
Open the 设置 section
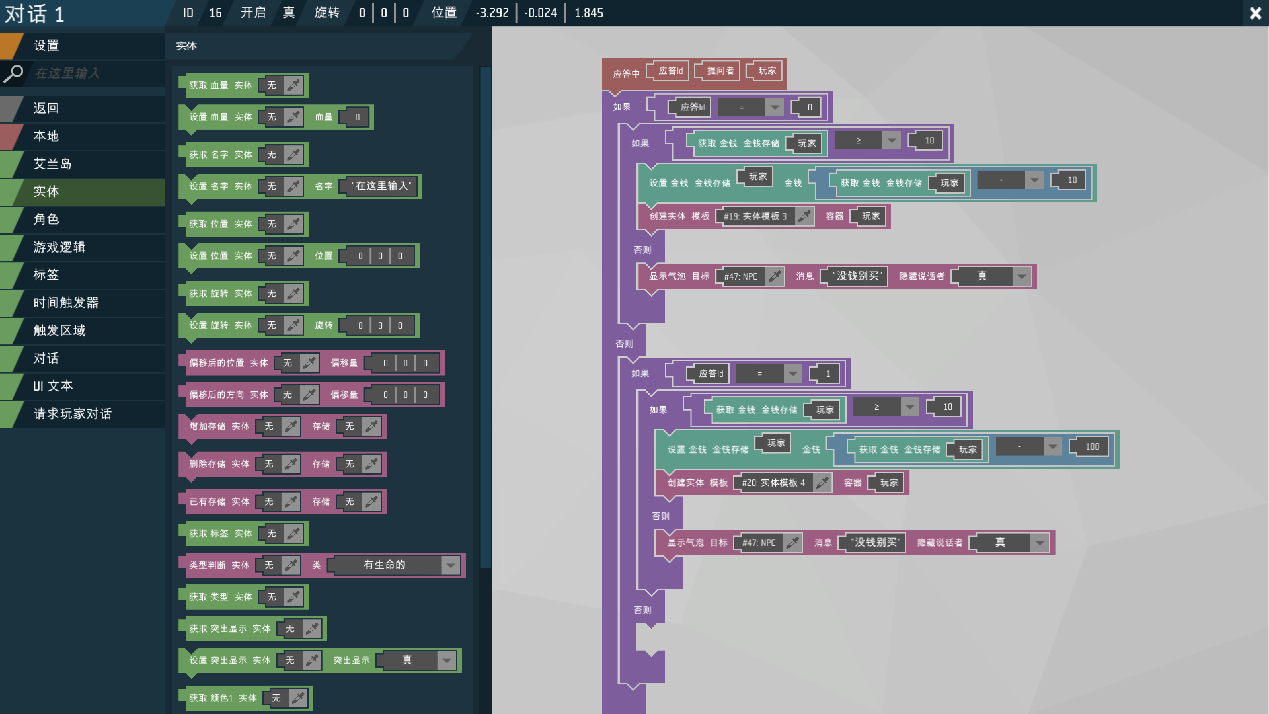47,45
